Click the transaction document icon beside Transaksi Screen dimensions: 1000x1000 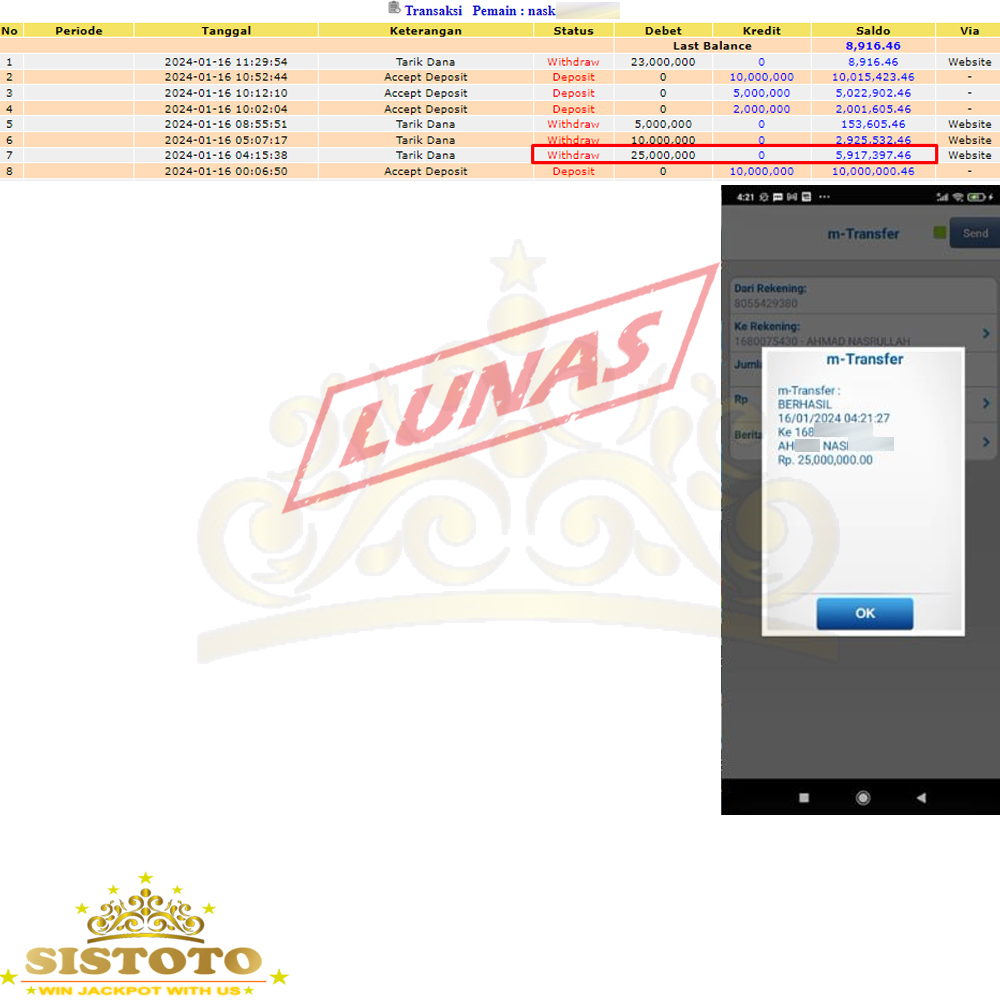(x=394, y=8)
